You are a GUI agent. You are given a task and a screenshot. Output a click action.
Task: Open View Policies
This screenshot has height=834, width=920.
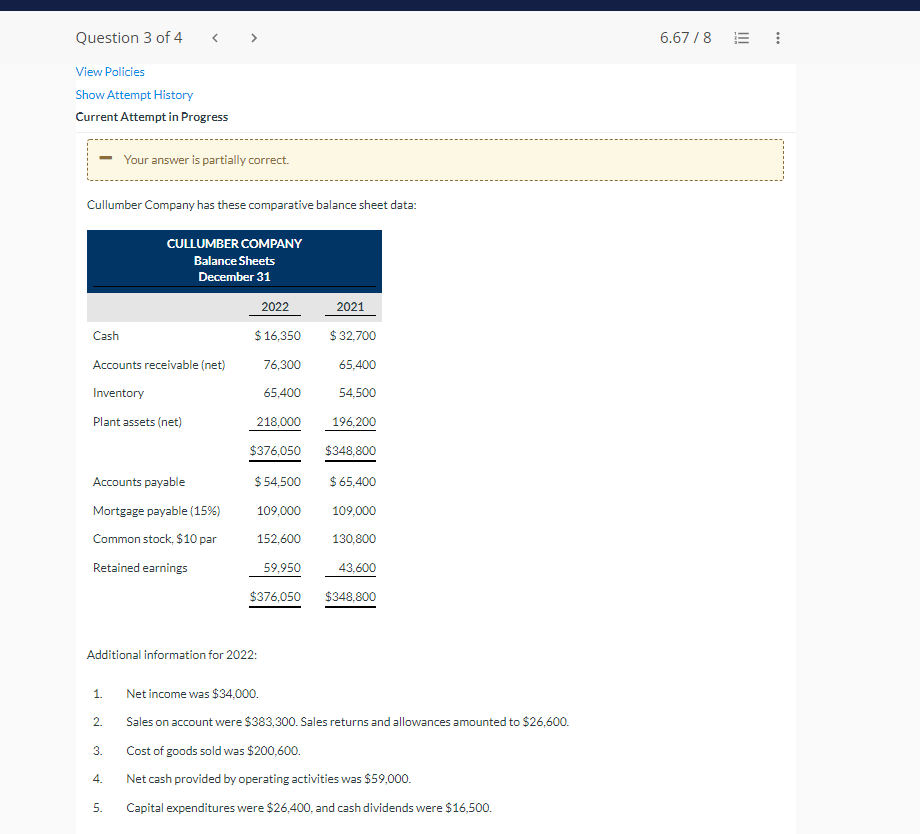110,71
